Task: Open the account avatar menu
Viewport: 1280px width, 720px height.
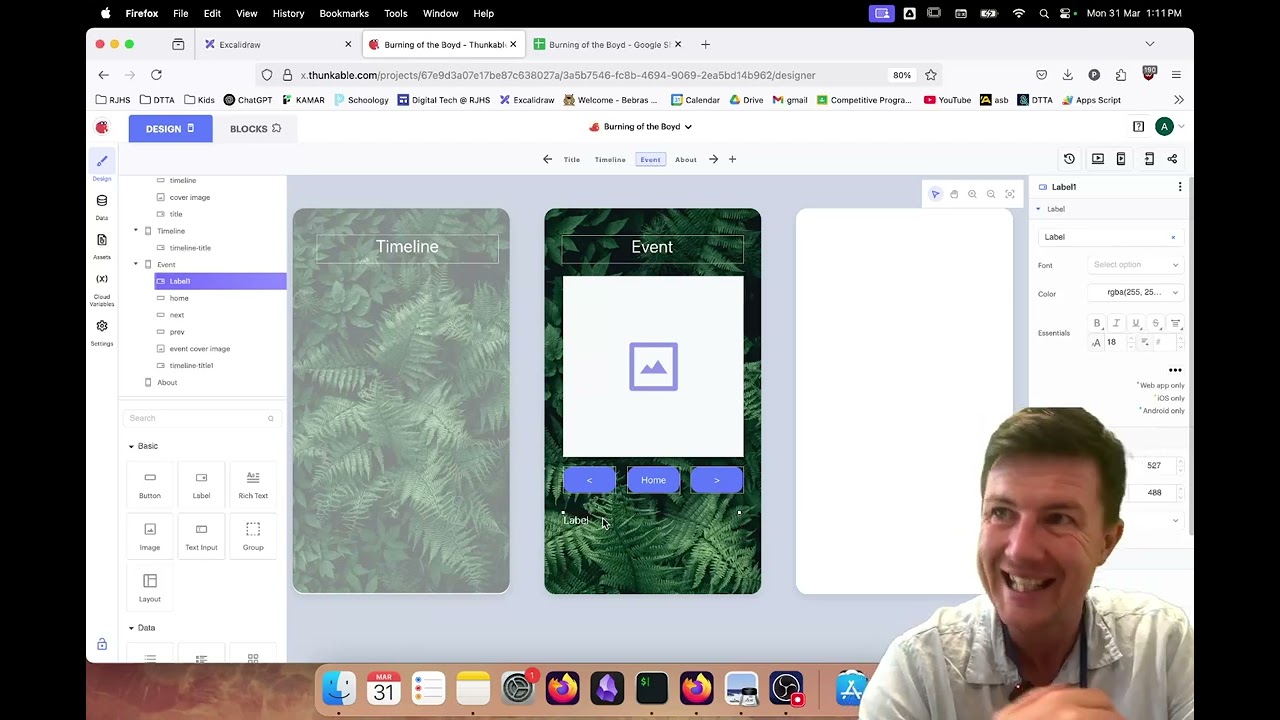Action: click(1164, 127)
